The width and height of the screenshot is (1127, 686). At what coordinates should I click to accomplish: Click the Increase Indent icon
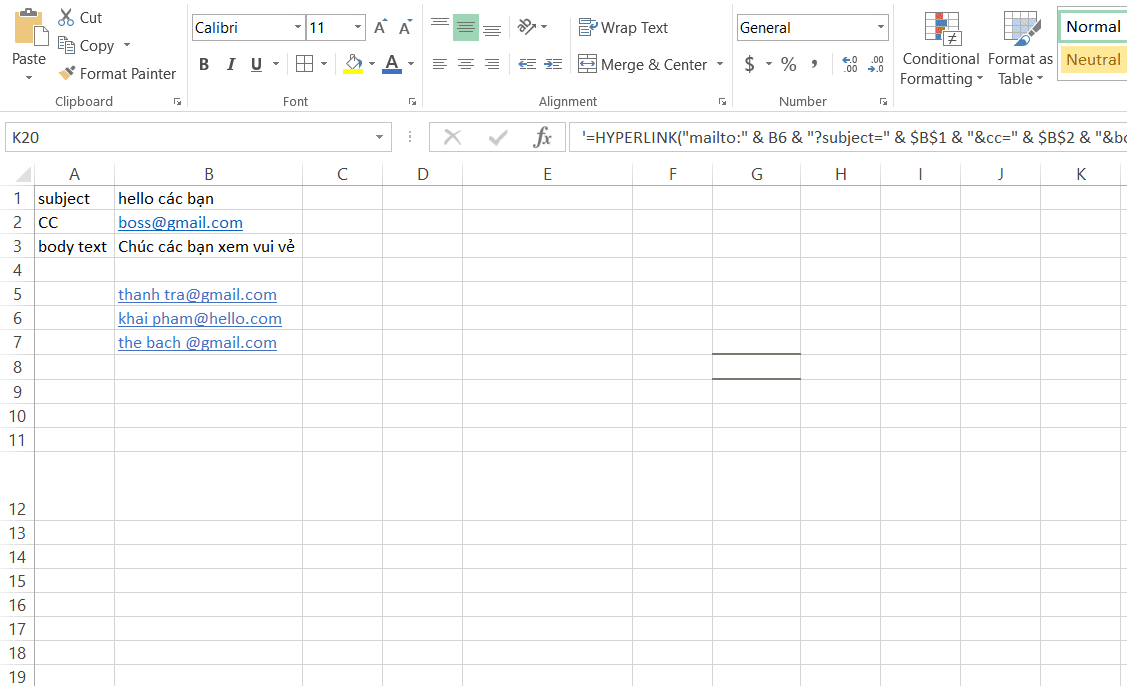point(553,64)
